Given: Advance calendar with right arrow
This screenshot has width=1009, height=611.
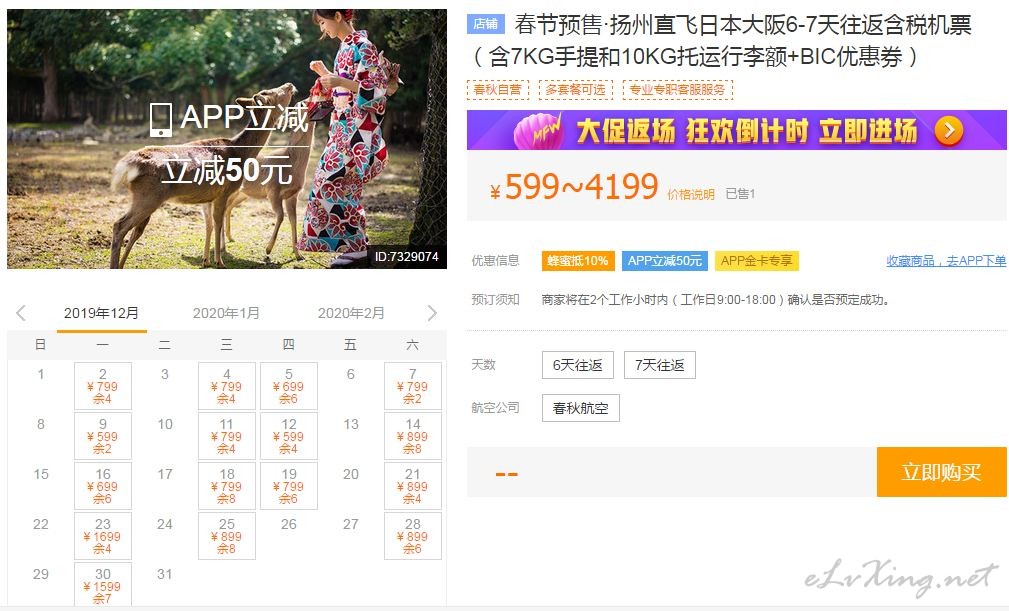Looking at the screenshot, I should pos(432,313).
